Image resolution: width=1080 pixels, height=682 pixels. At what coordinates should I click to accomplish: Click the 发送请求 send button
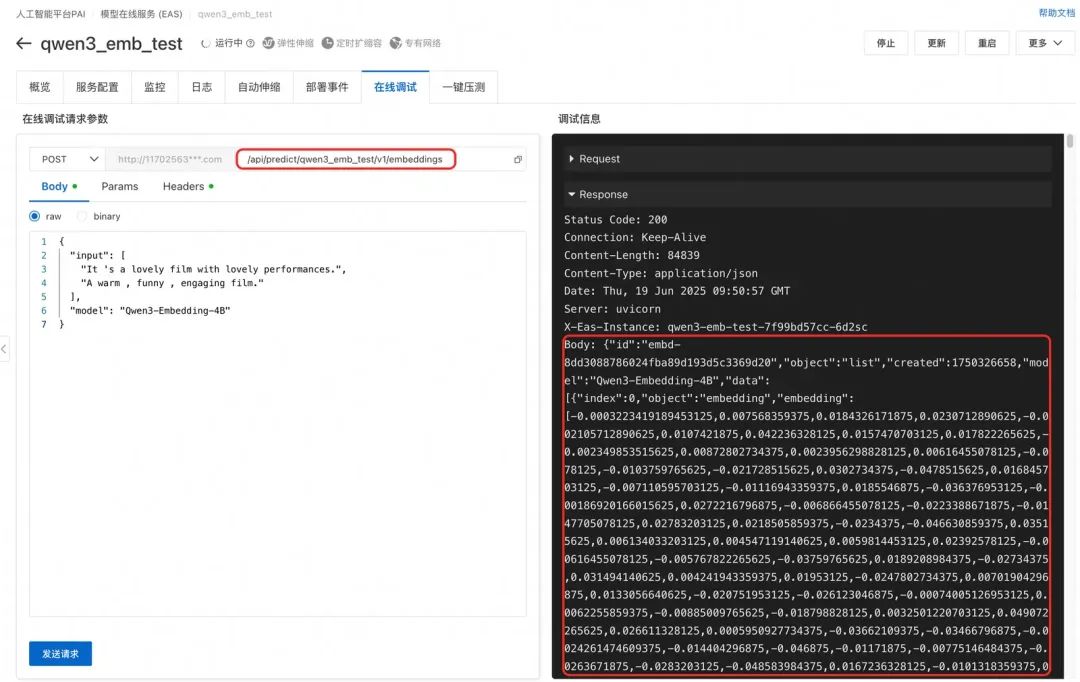(60, 651)
